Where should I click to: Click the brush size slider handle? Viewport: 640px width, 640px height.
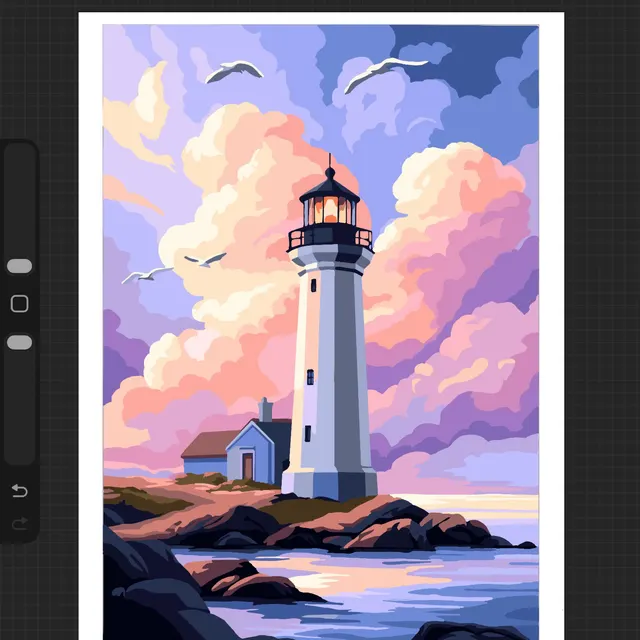pyautogui.click(x=19, y=266)
